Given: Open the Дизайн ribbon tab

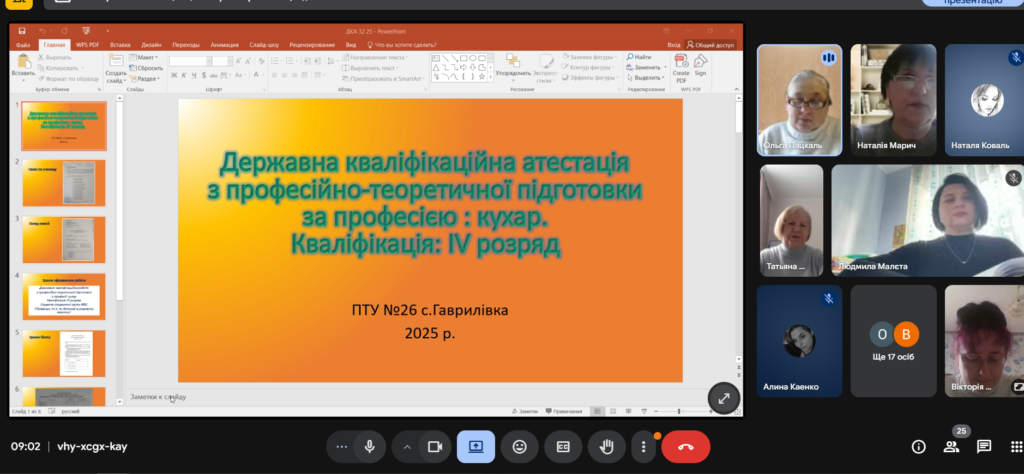Looking at the screenshot, I should click(151, 45).
